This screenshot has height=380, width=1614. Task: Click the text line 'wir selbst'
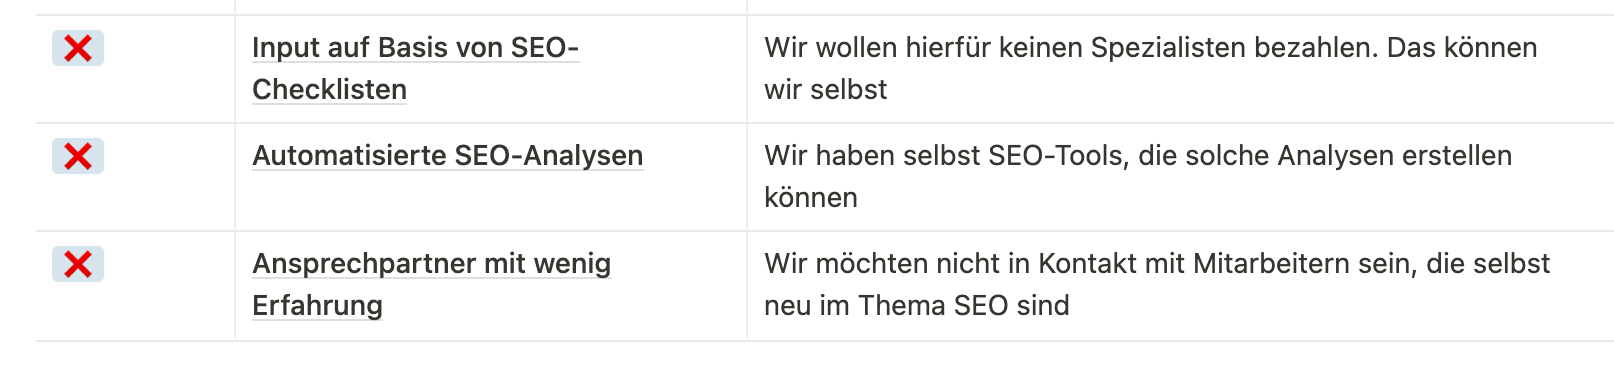pyautogui.click(x=825, y=90)
